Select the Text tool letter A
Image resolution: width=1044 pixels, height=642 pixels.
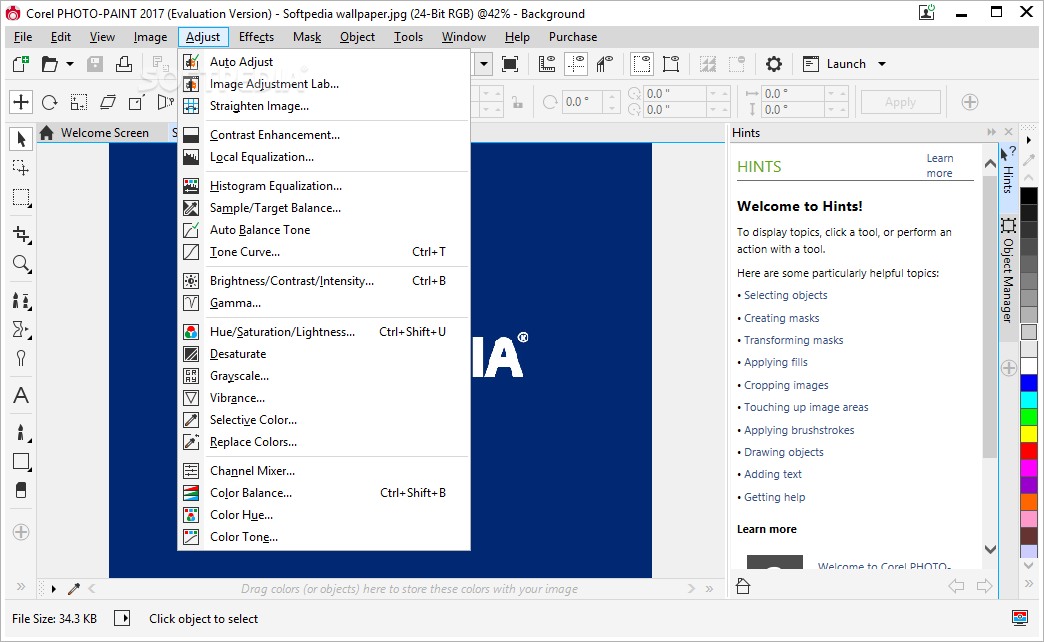click(x=21, y=396)
